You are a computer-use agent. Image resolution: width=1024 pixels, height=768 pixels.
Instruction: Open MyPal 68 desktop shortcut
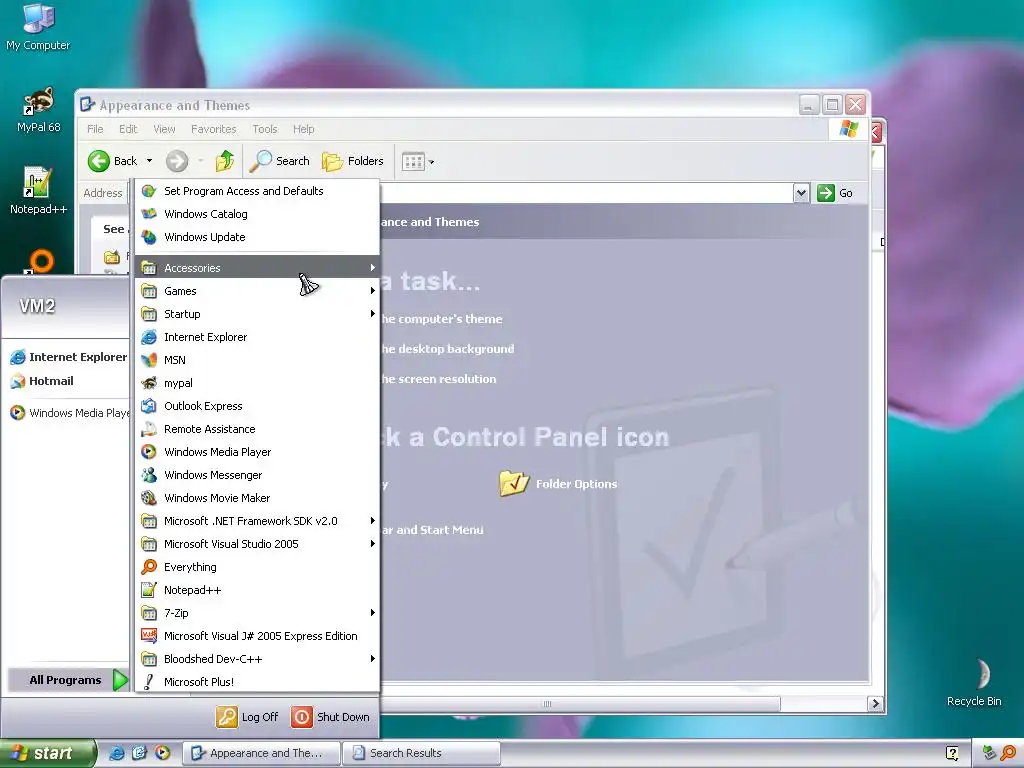tap(39, 110)
